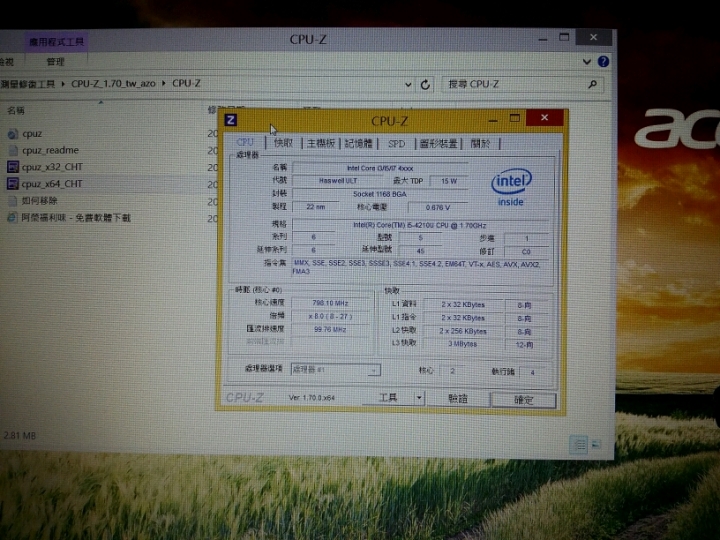Click the Explorer refresh icon
The image size is (720, 540).
coord(425,84)
